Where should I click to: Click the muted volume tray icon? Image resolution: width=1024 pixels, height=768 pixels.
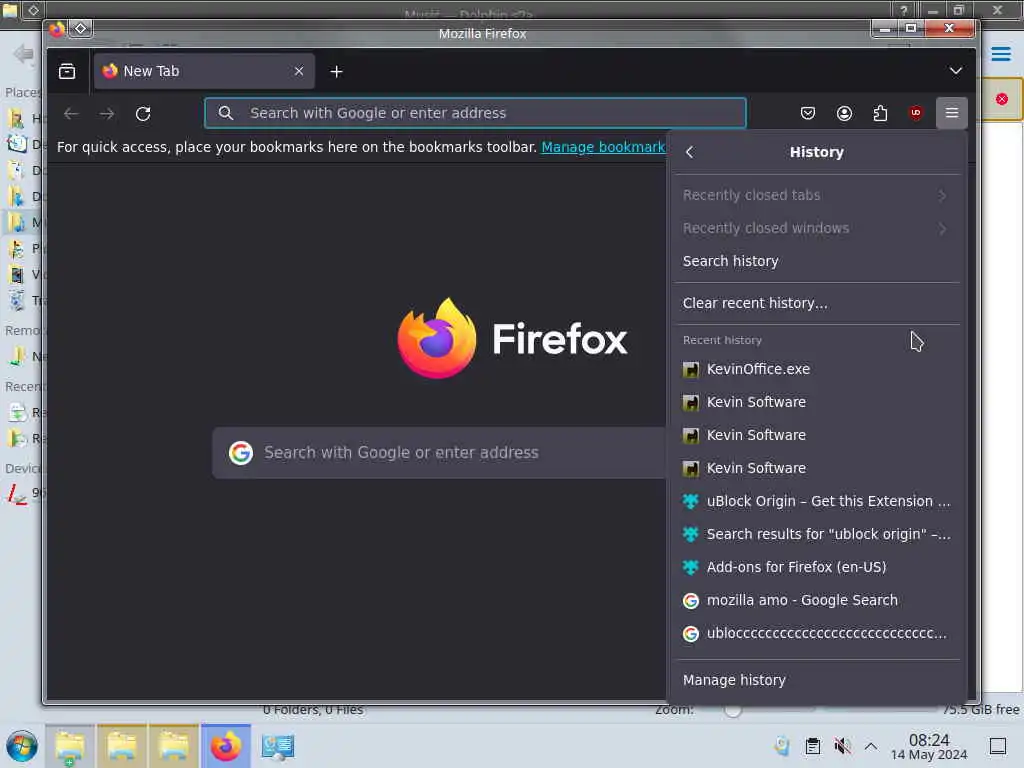842,746
